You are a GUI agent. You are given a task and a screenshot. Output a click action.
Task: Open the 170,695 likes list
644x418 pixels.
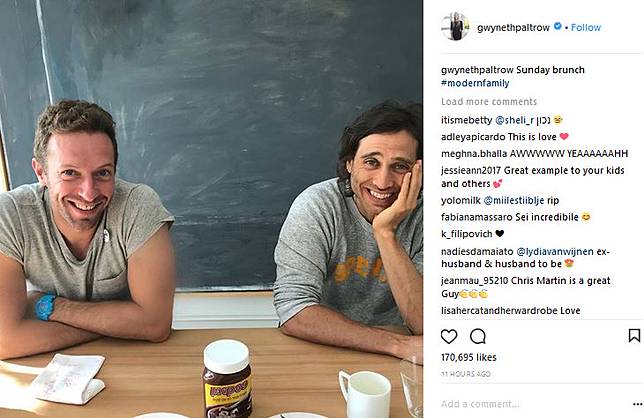(469, 357)
